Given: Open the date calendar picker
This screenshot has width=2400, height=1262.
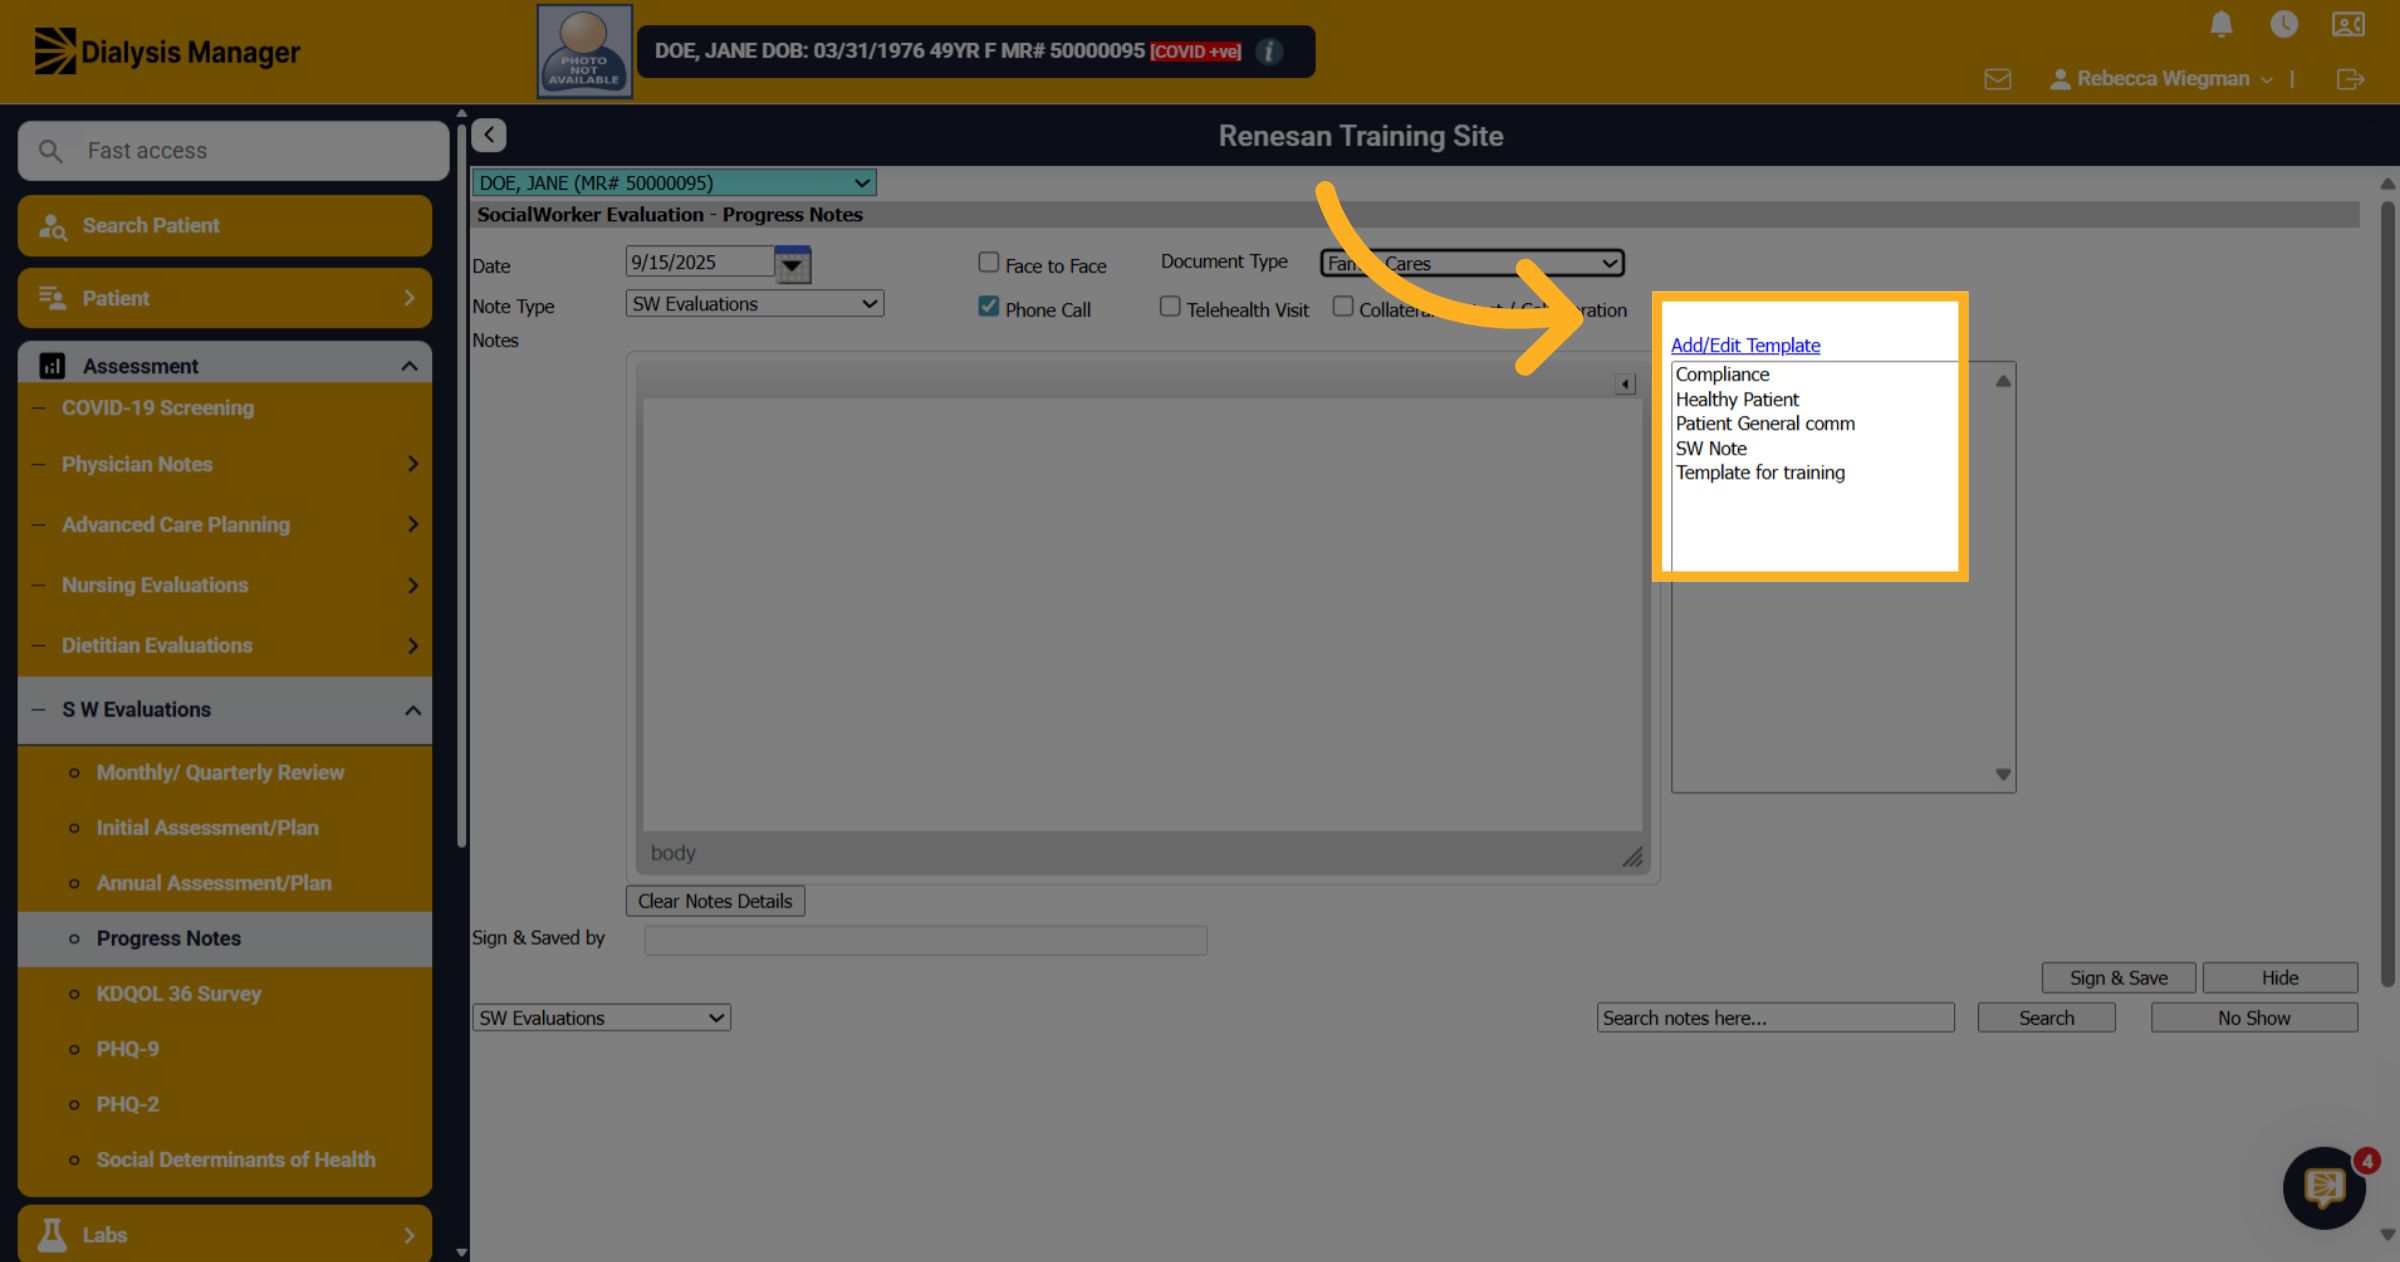Looking at the screenshot, I should pos(792,264).
